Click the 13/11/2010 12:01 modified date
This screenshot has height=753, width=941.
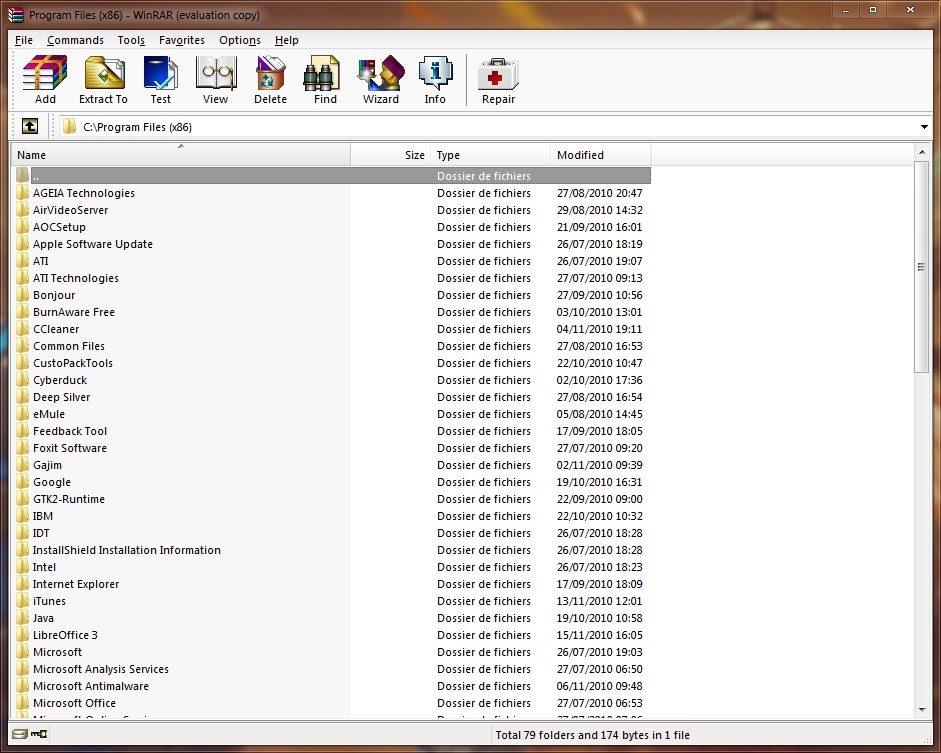(x=599, y=601)
